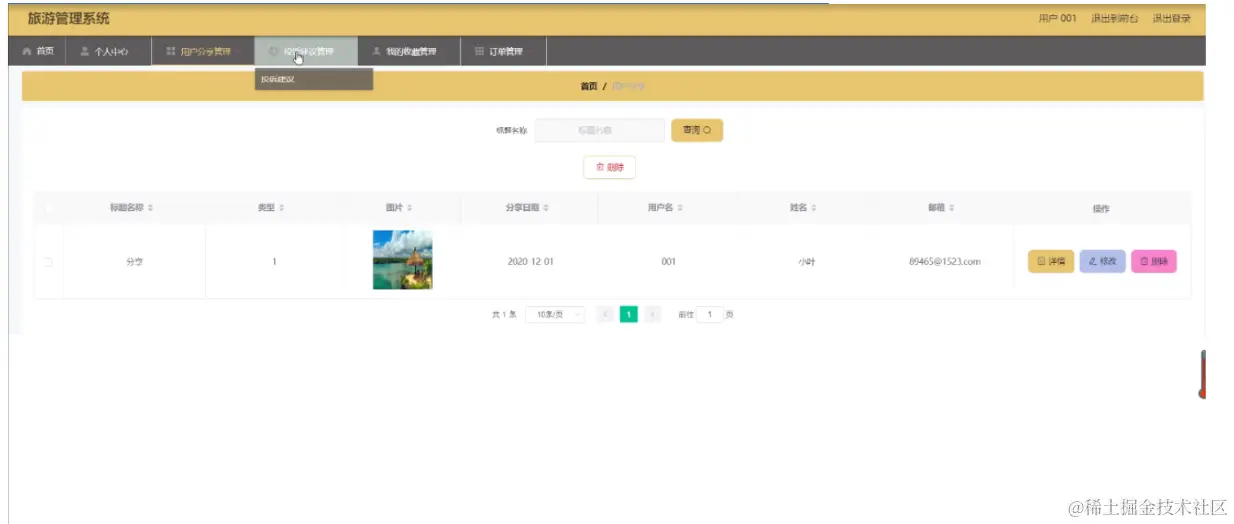
Task: Sort by 分享日期 column arrows
Action: (545, 208)
